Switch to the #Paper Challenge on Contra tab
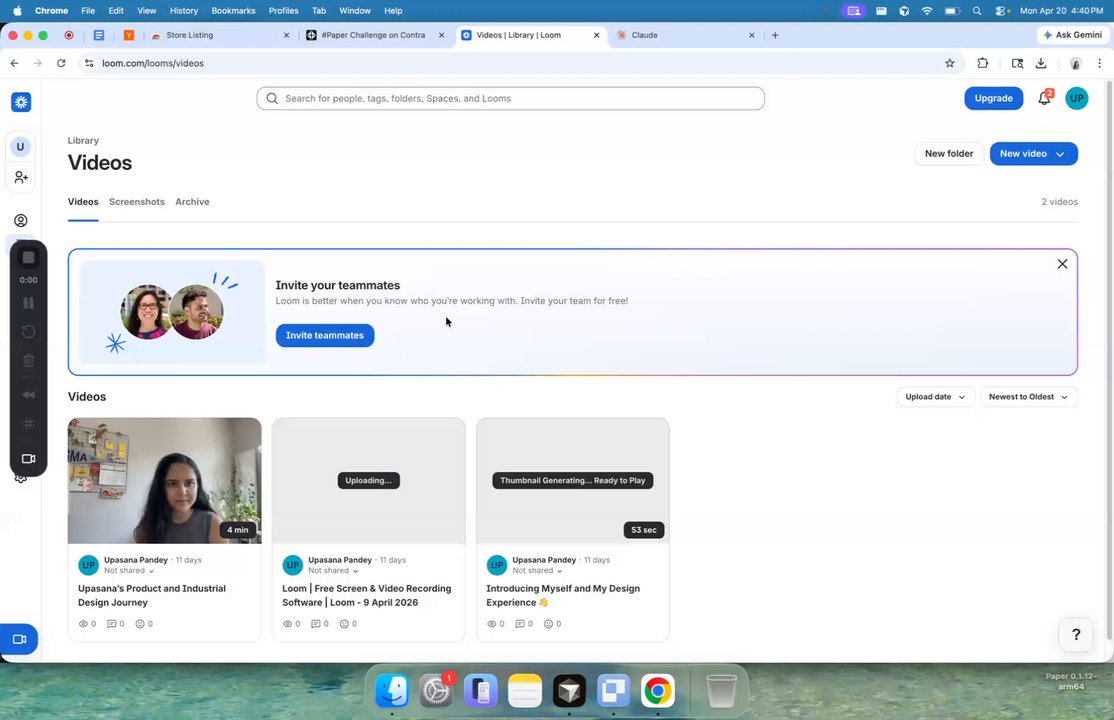Screen dimensions: 1114x720 [374, 35]
